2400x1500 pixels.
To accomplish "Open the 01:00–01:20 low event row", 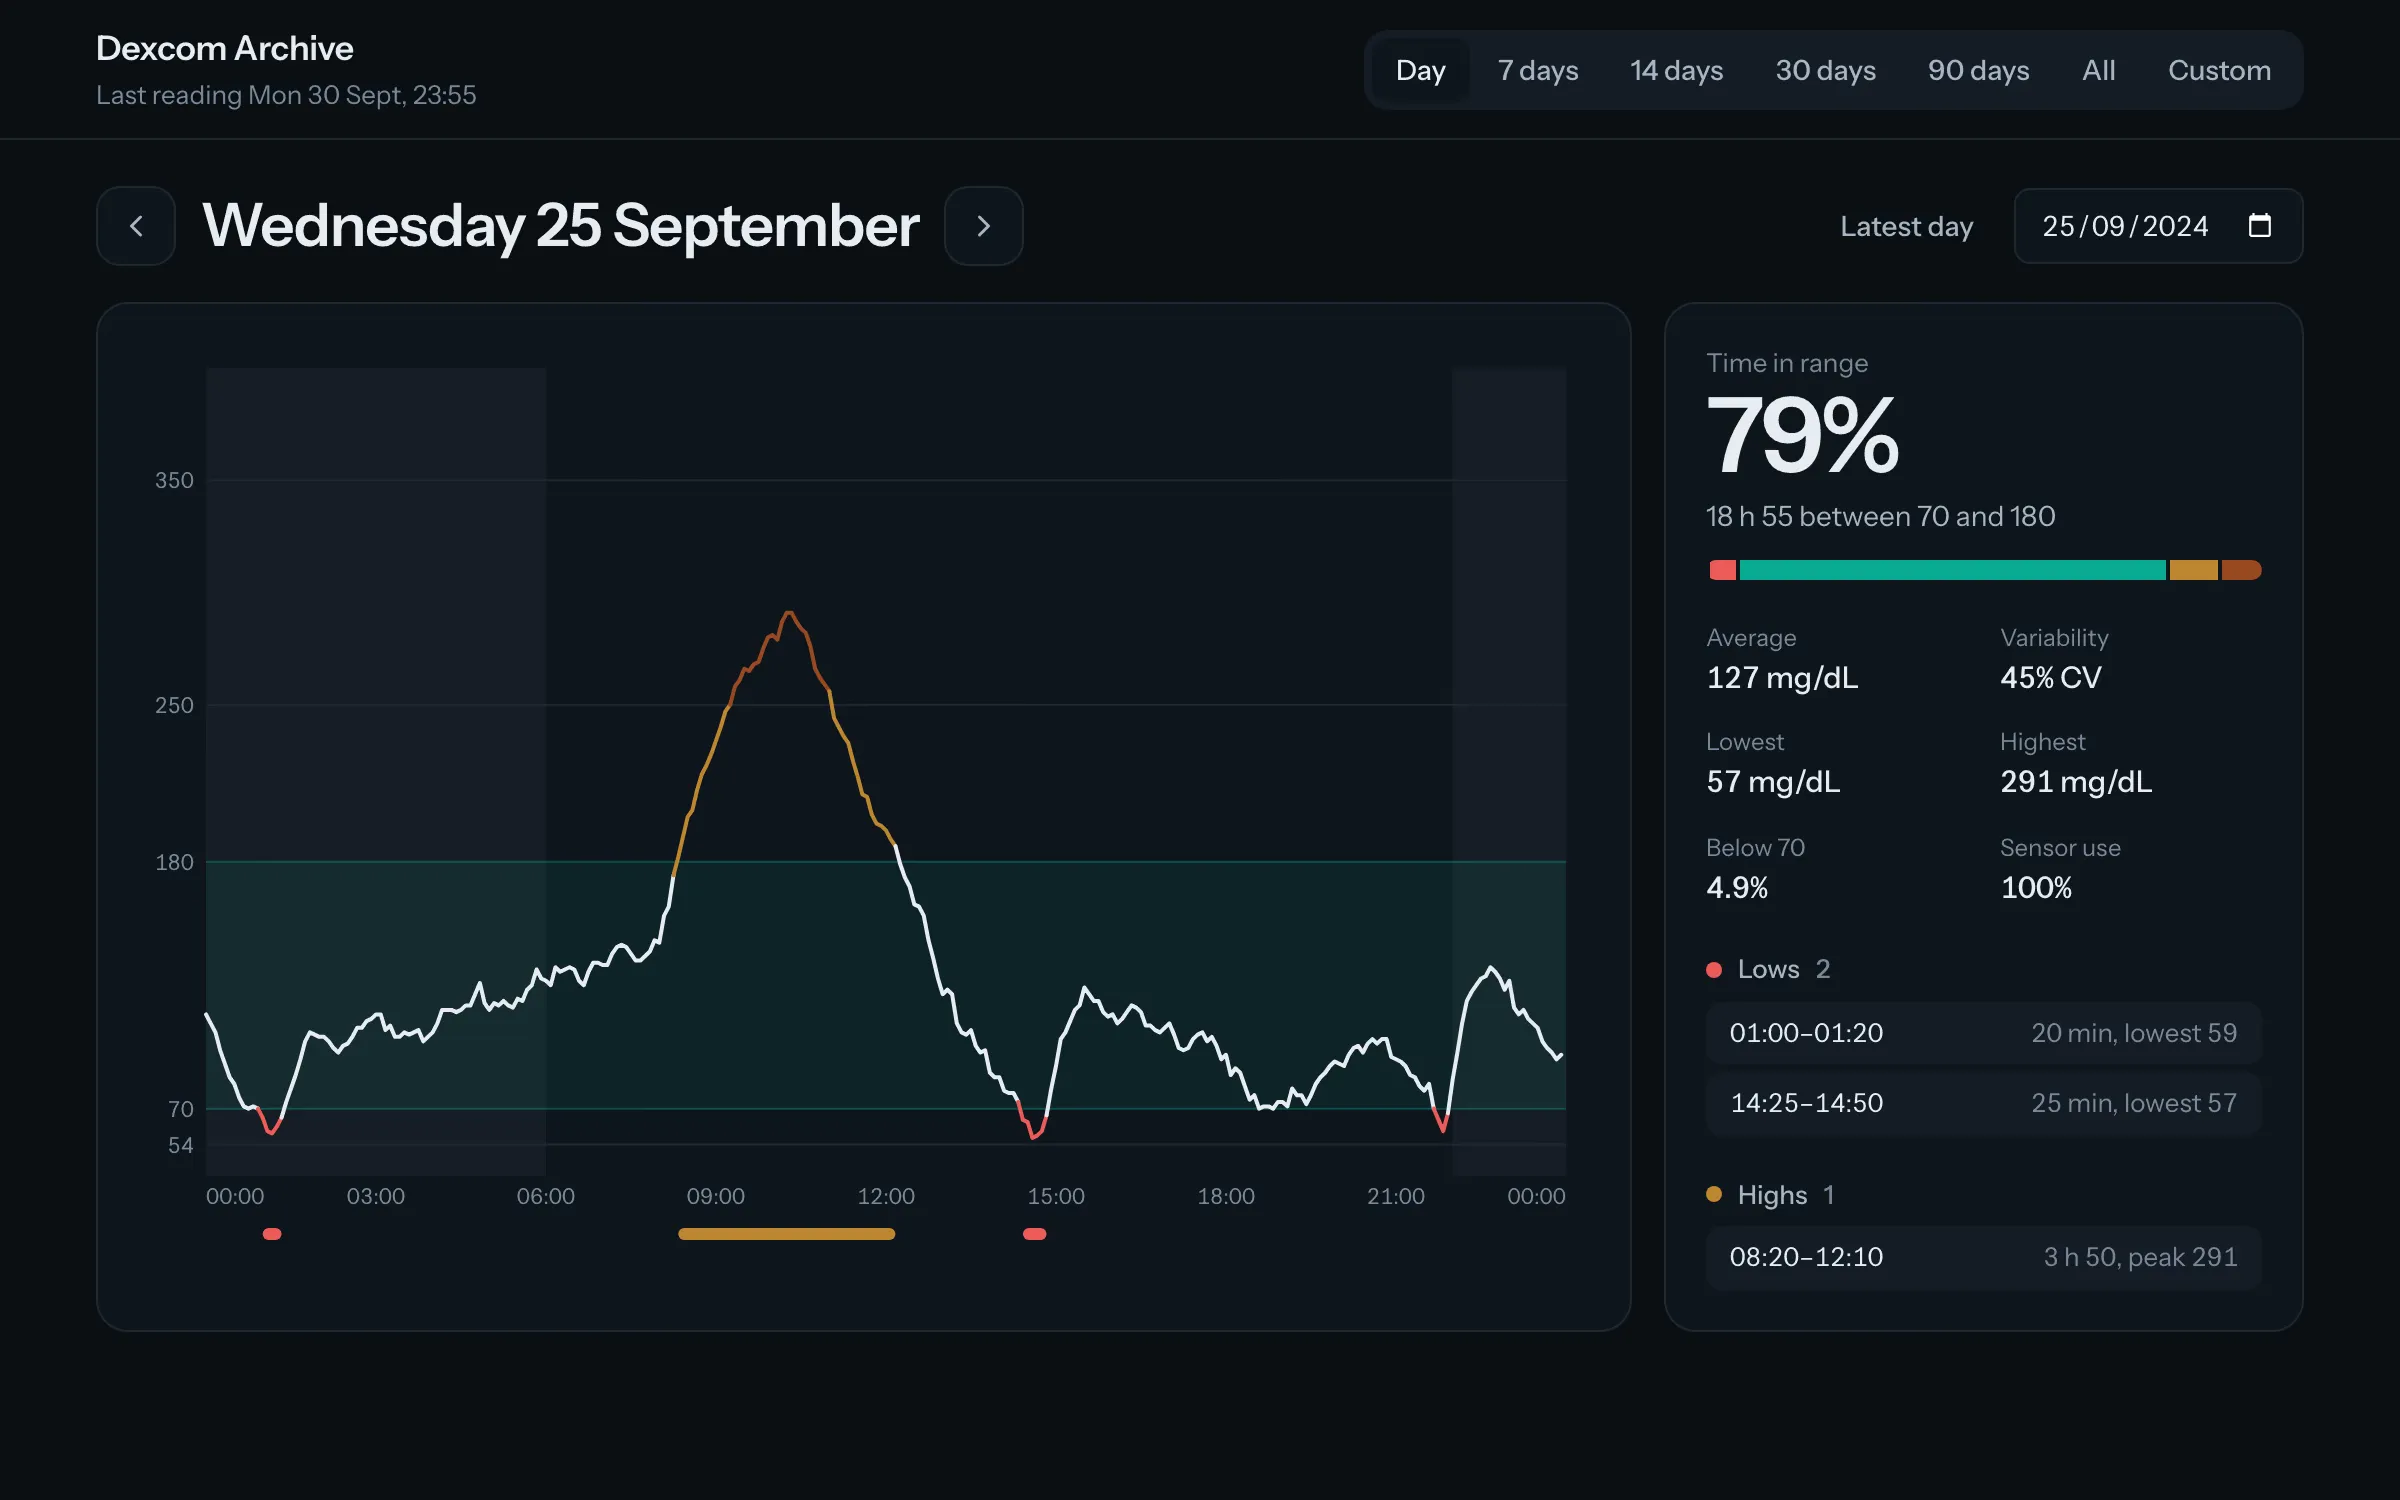I will coord(1983,1033).
